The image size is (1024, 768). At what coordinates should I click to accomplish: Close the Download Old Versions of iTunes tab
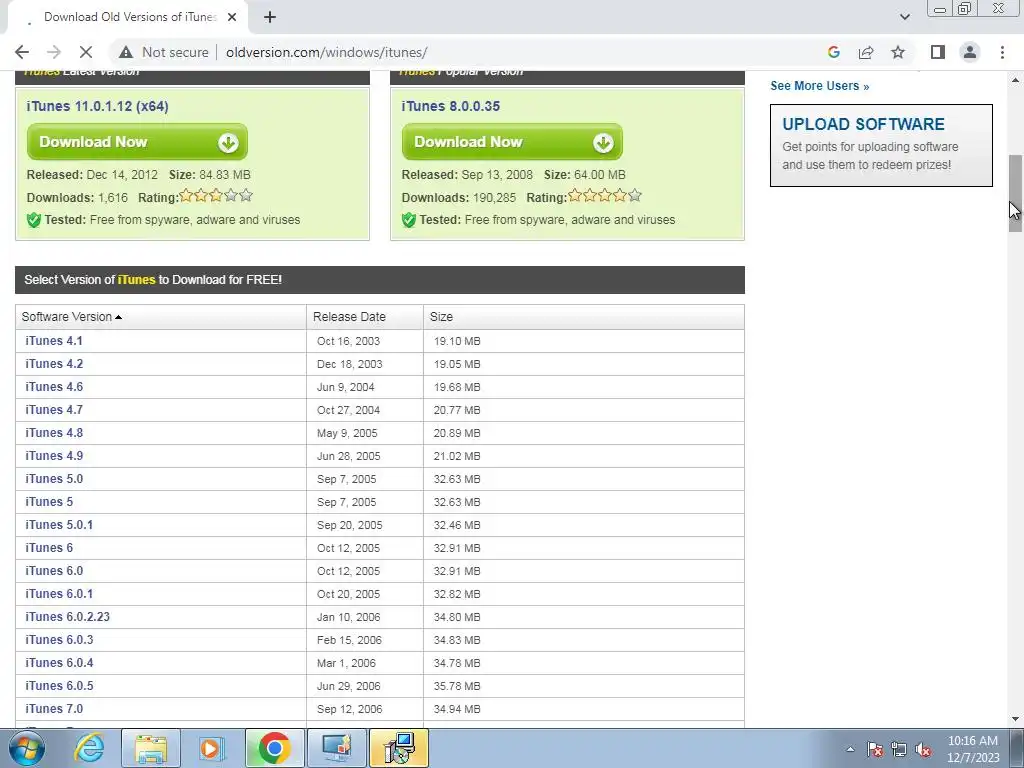tap(232, 17)
